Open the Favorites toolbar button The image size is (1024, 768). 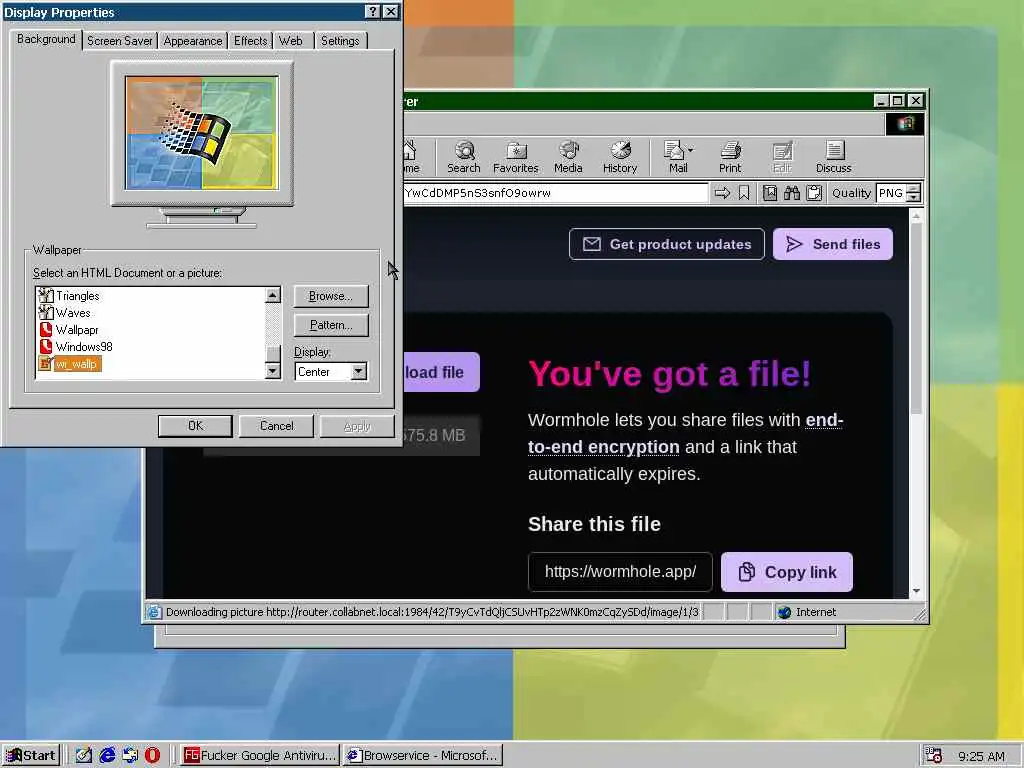coord(515,157)
